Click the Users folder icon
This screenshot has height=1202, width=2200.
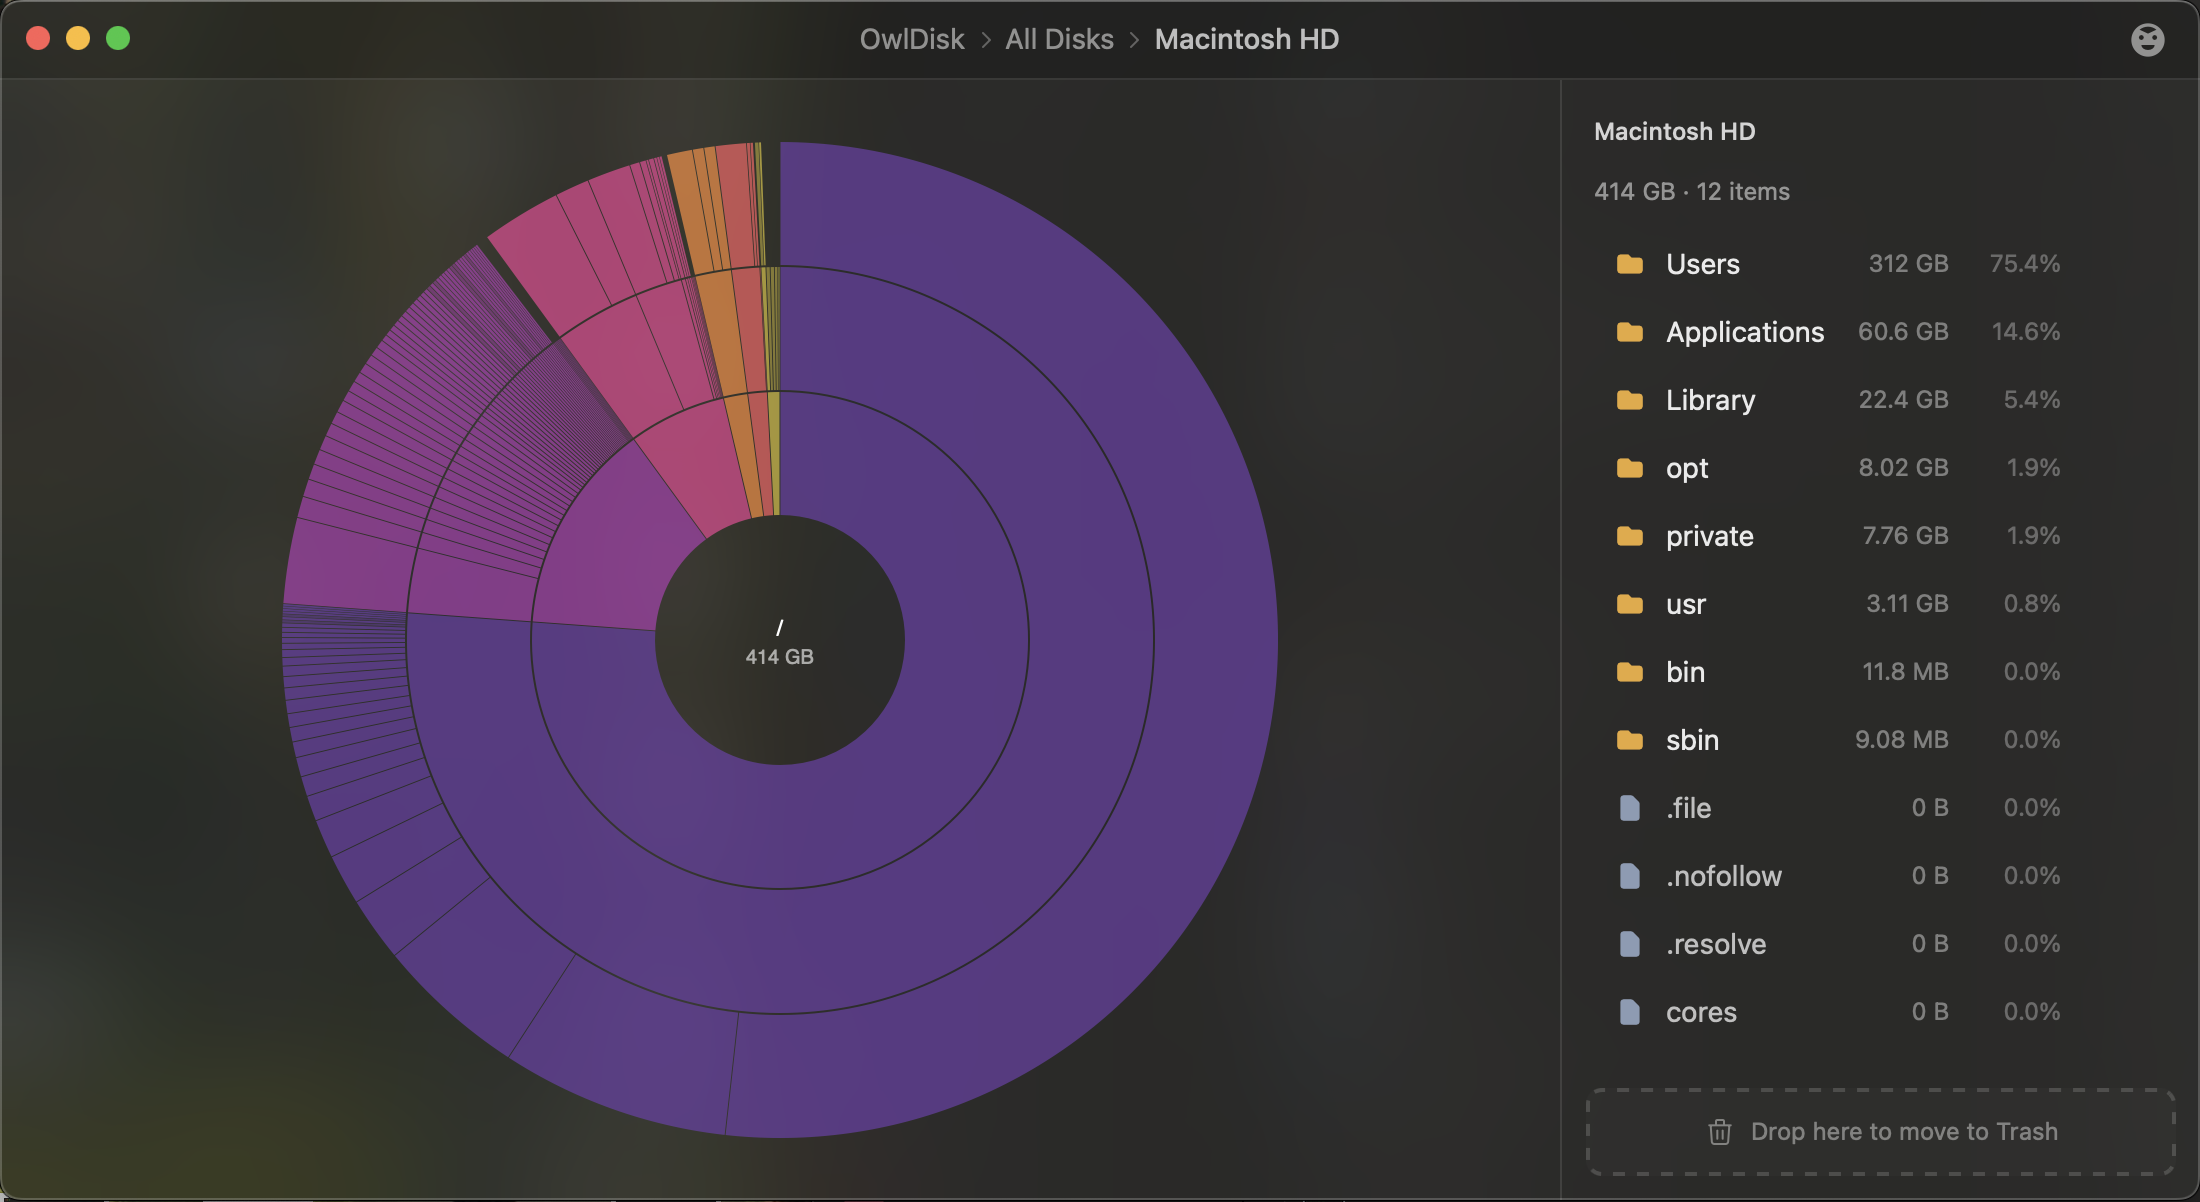1630,264
